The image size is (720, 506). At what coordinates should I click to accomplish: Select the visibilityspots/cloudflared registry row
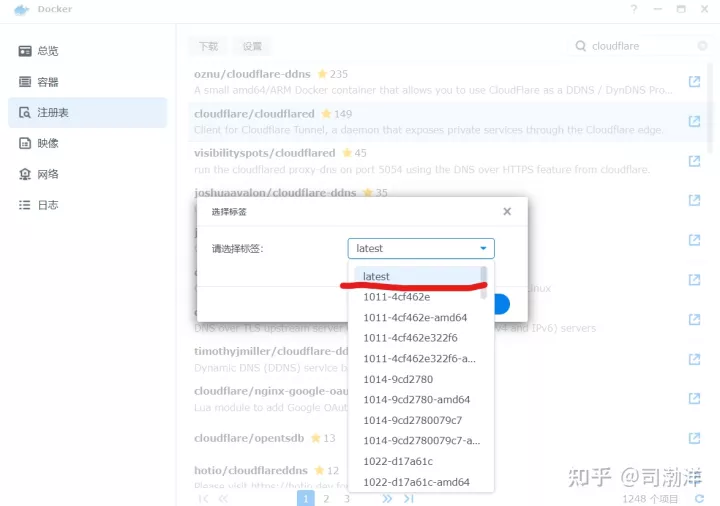tap(448, 161)
